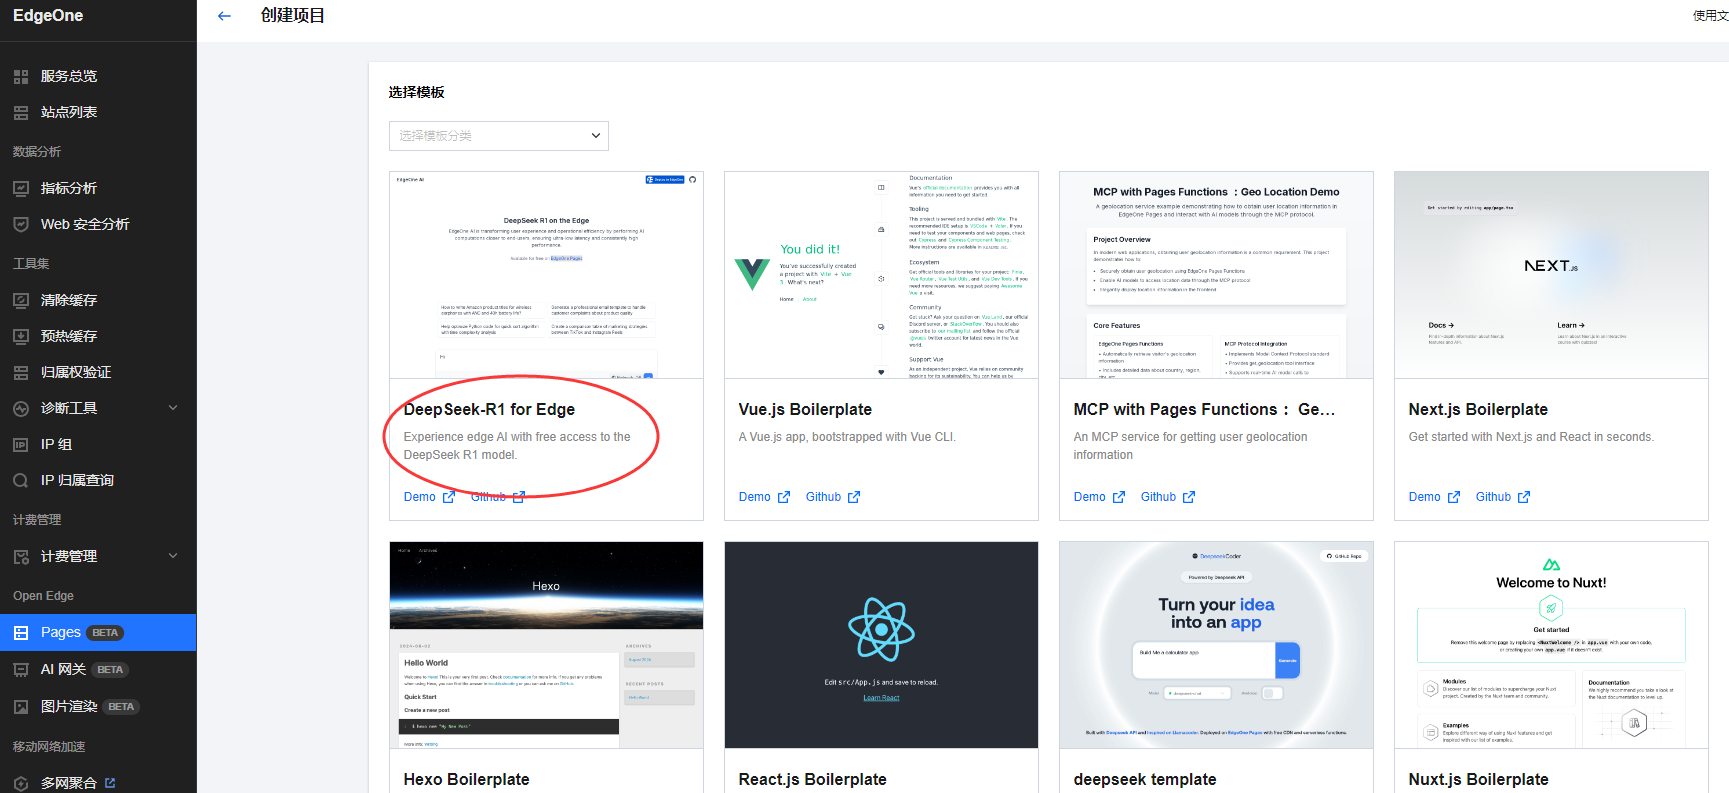Open Vue.js Boilerplate Github link
This screenshot has height=793, width=1729.
pos(824,497)
